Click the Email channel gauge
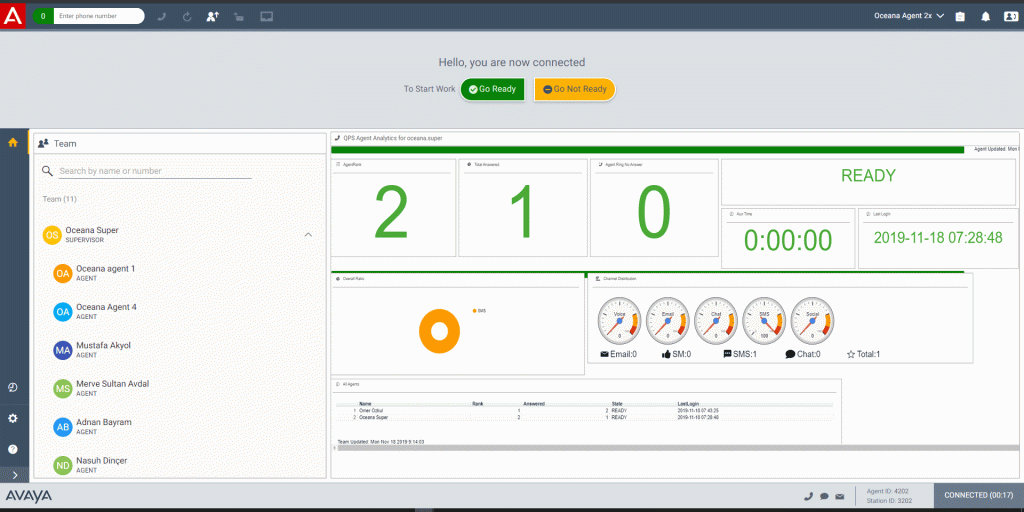Image resolution: width=1024 pixels, height=512 pixels. point(667,319)
